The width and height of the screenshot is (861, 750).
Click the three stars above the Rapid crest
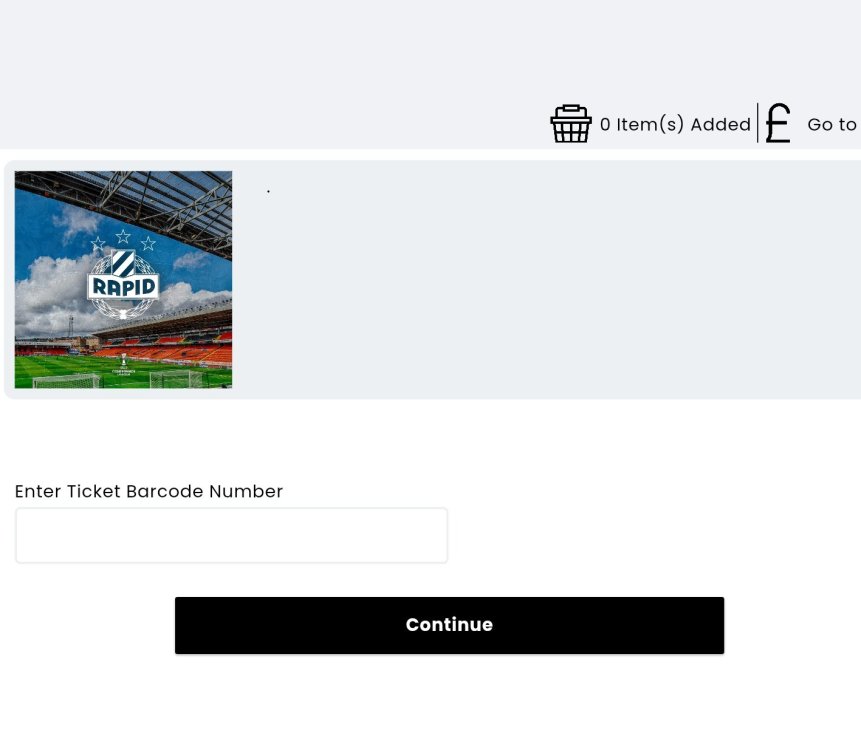click(123, 240)
